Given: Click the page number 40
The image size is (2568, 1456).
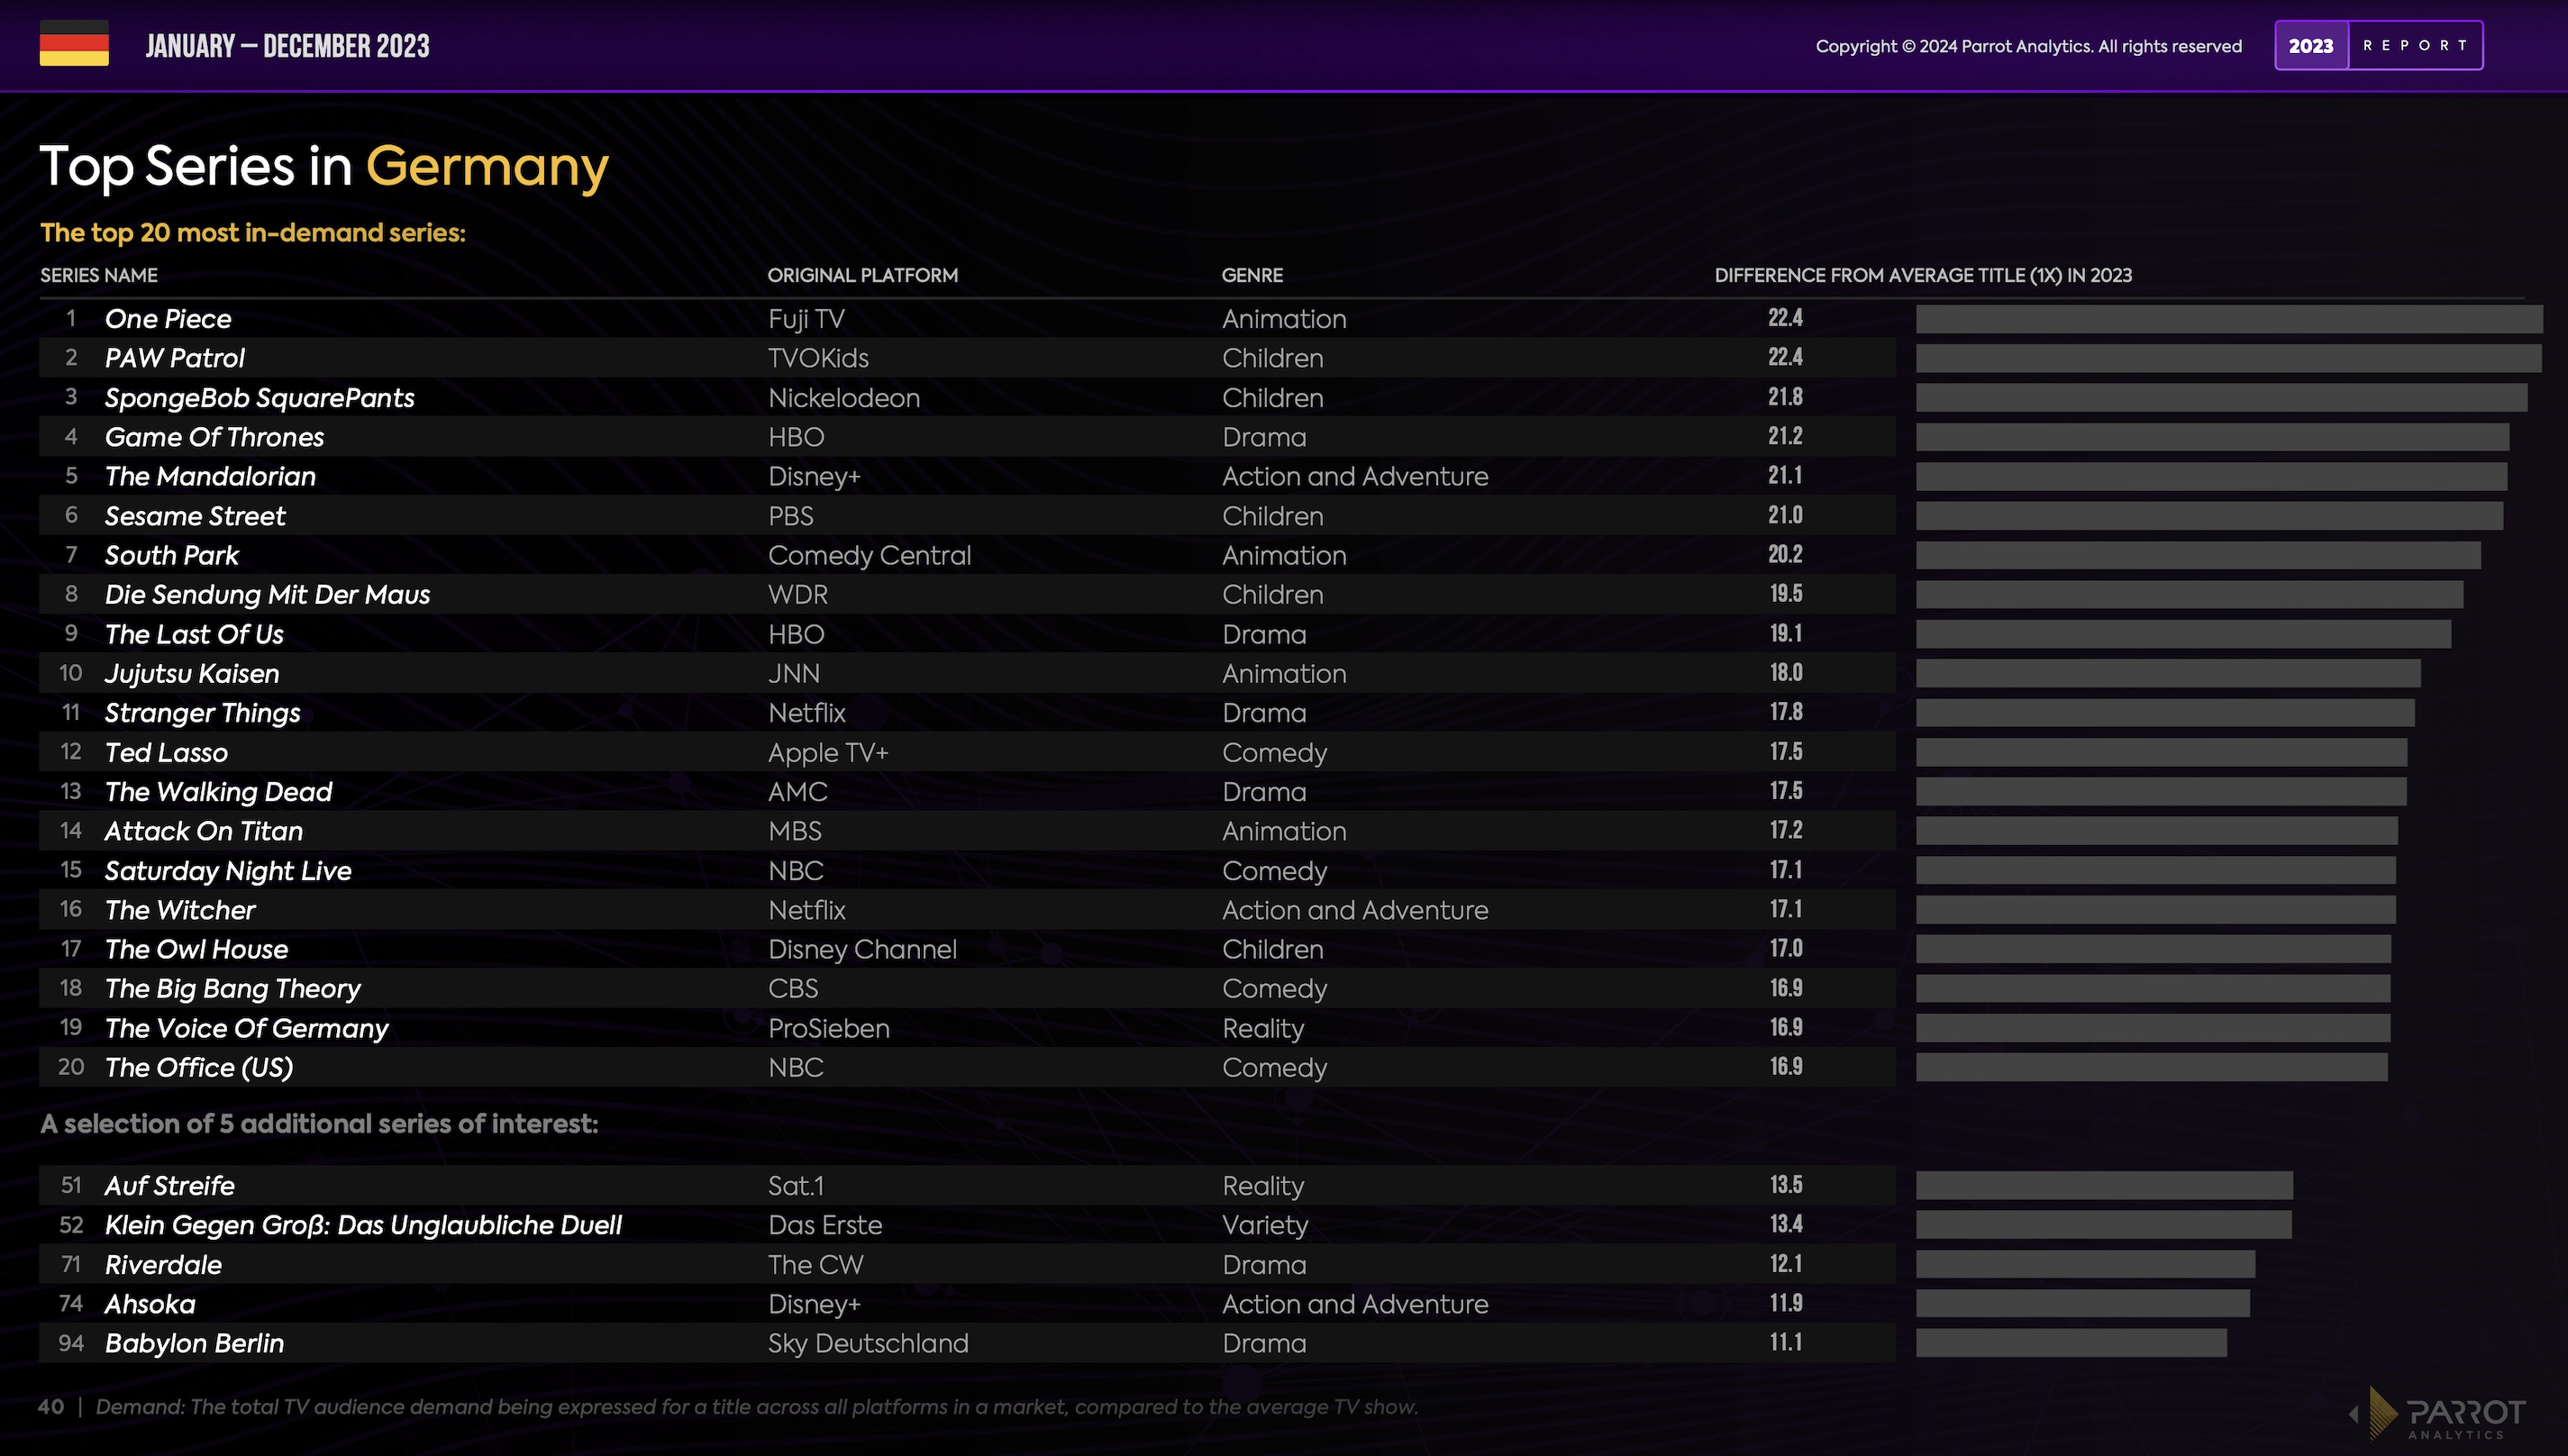Looking at the screenshot, I should coord(51,1406).
